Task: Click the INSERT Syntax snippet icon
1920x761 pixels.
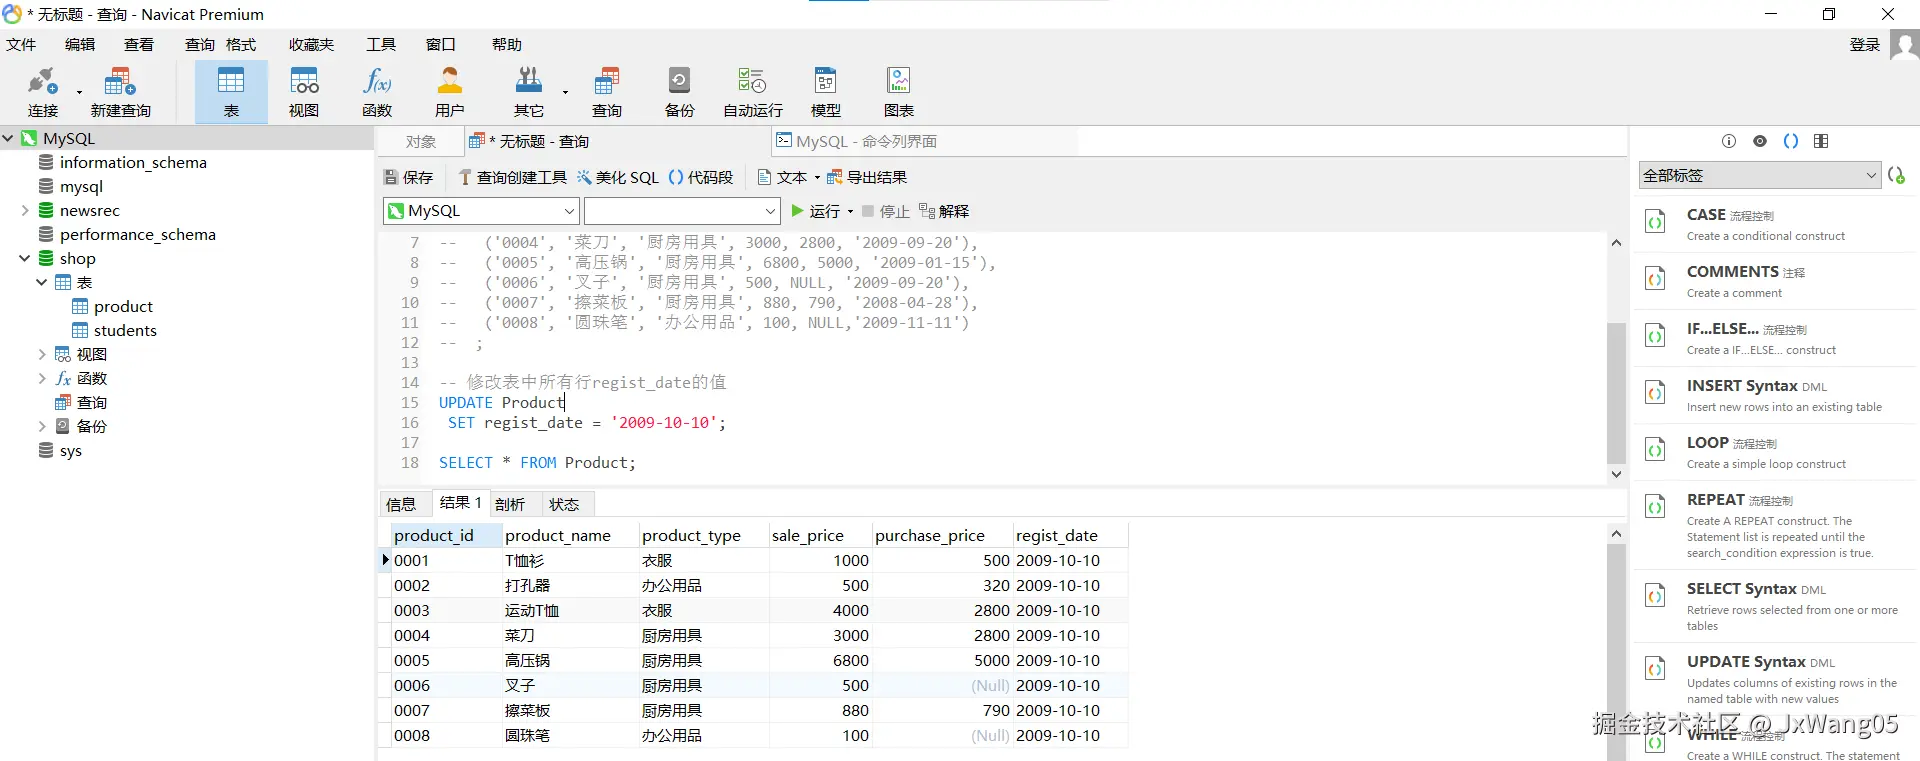Action: [x=1656, y=393]
